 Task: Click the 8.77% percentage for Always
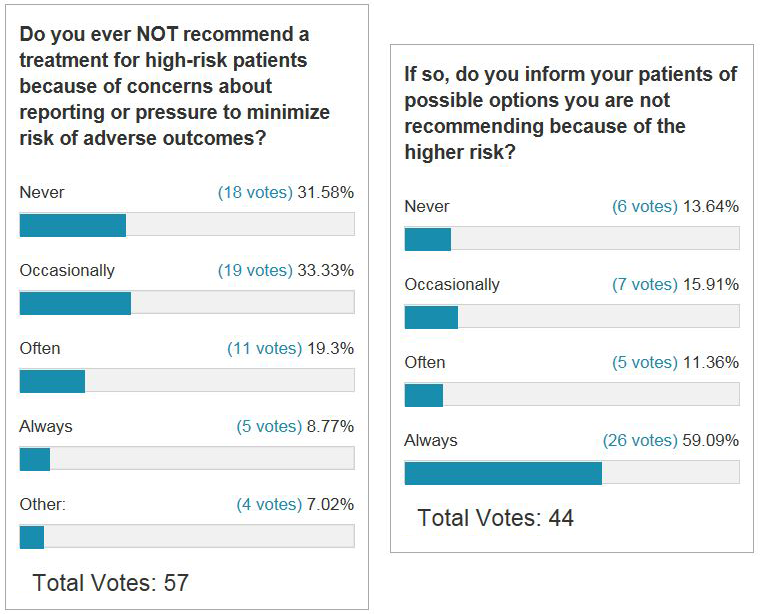pyautogui.click(x=329, y=426)
